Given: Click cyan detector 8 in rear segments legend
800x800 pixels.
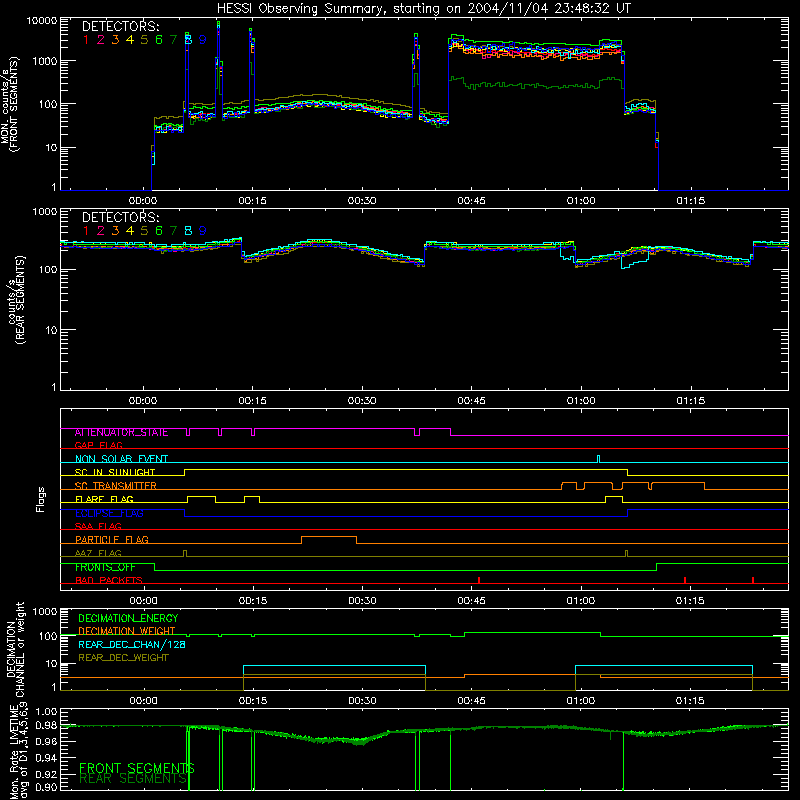Looking at the screenshot, I should click(x=188, y=231).
